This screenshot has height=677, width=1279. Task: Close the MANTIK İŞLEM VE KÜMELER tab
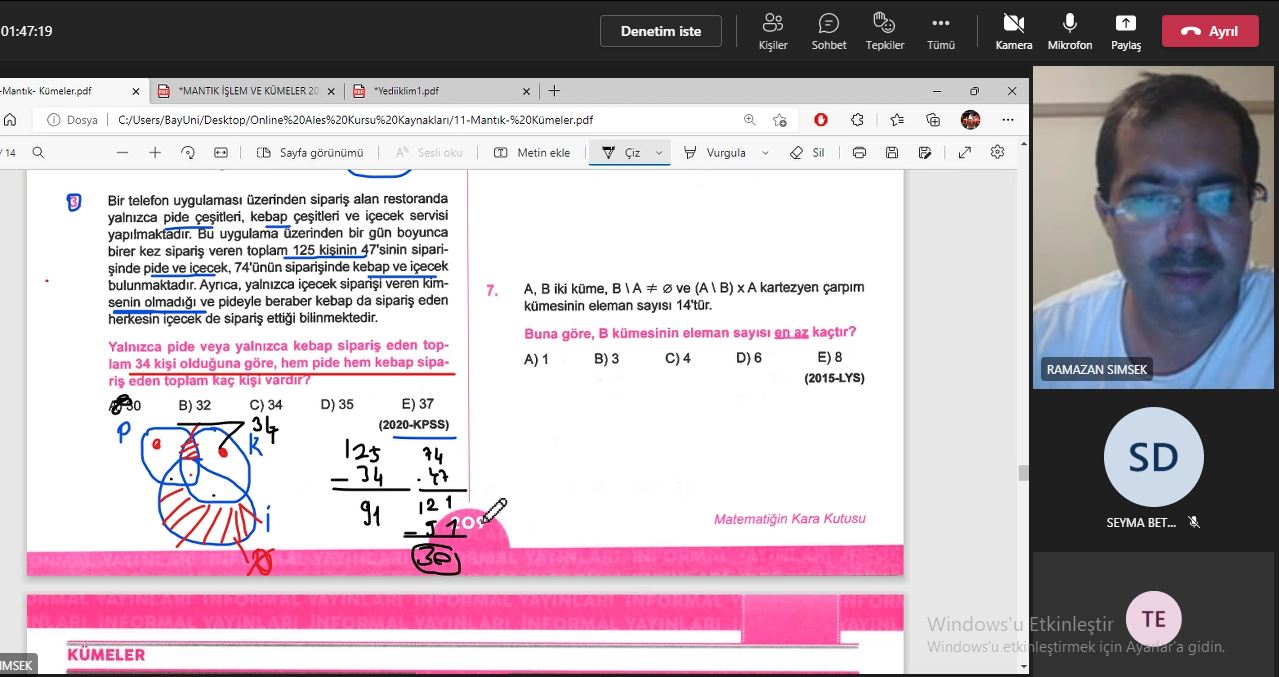(330, 91)
